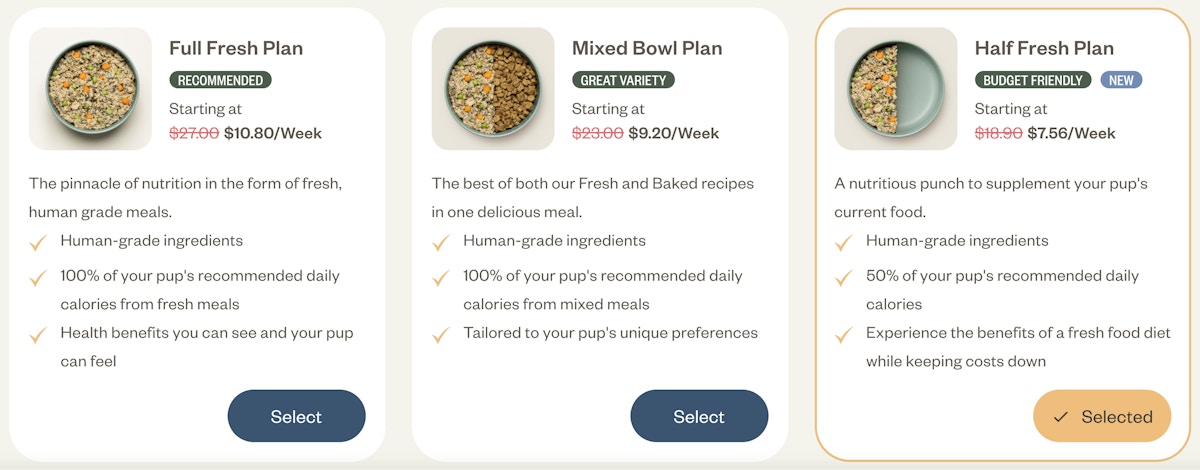Click checkmark beside Full Fresh Human-grade ingredients

pyautogui.click(x=38, y=242)
